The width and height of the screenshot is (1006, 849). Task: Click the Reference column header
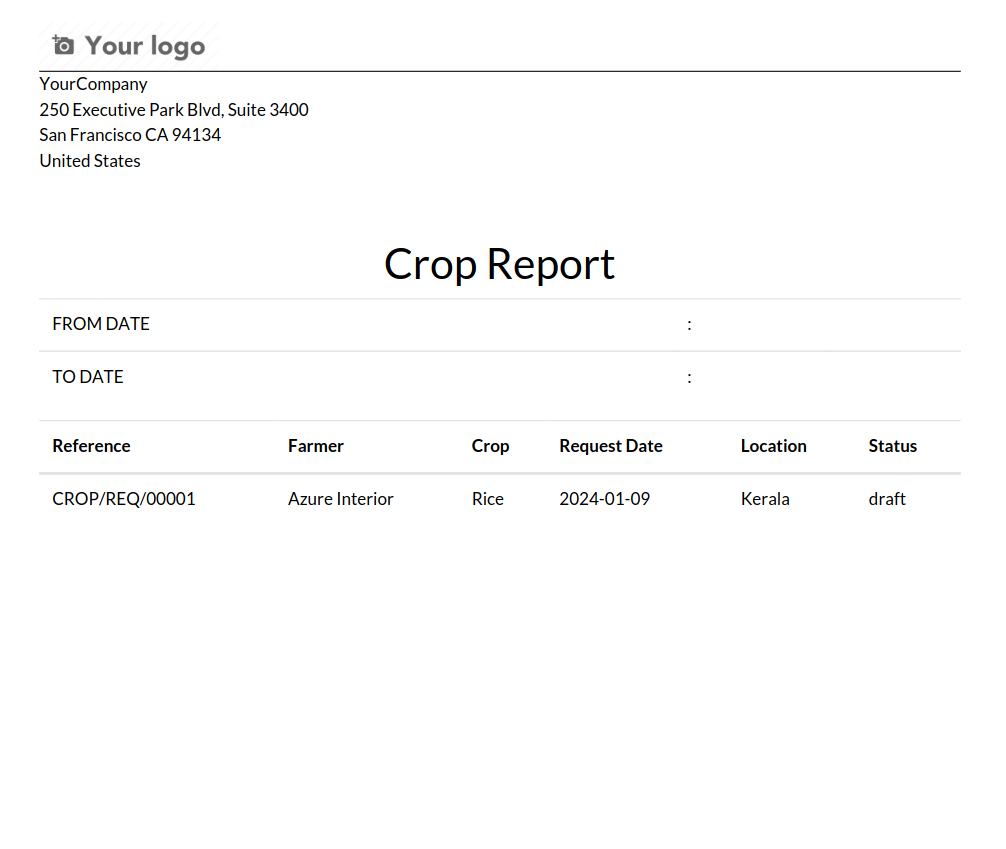(91, 446)
